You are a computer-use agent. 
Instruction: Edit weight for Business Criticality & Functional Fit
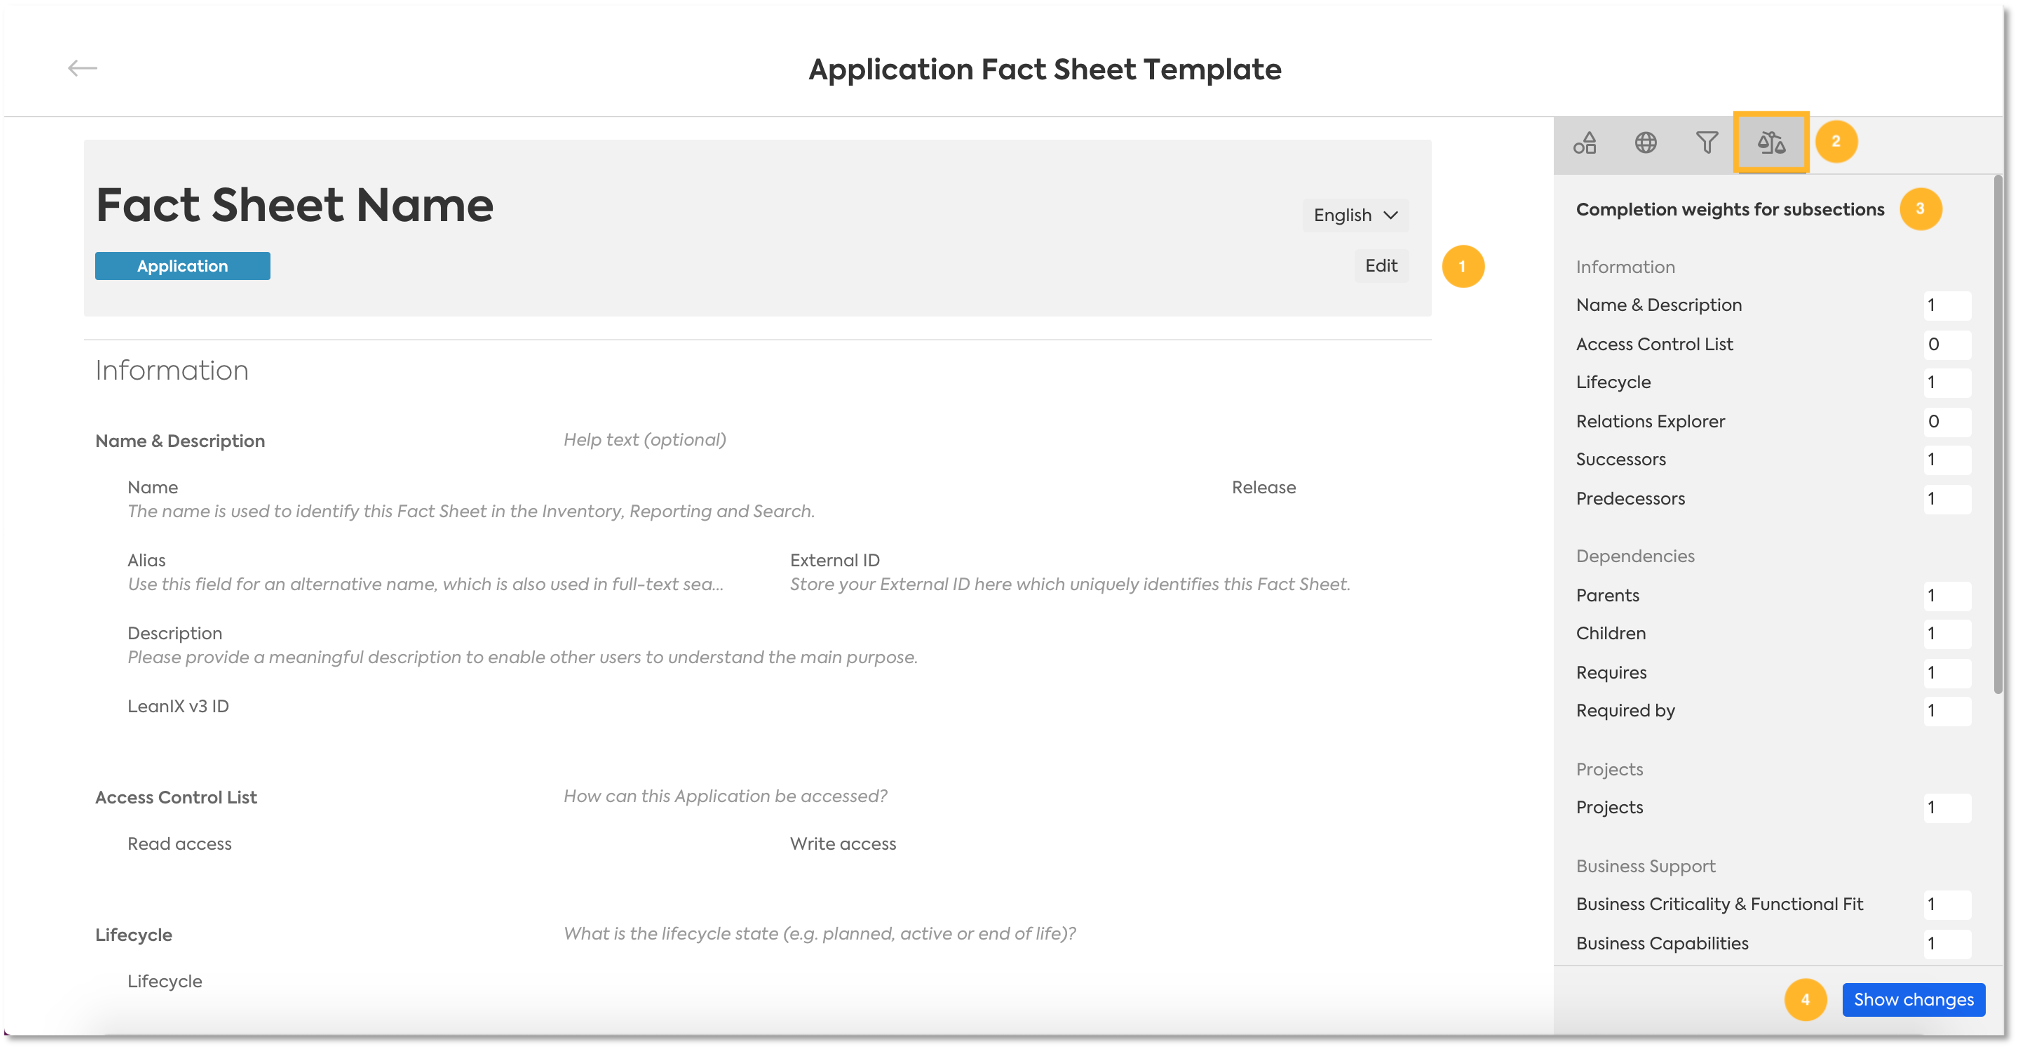tap(1946, 905)
